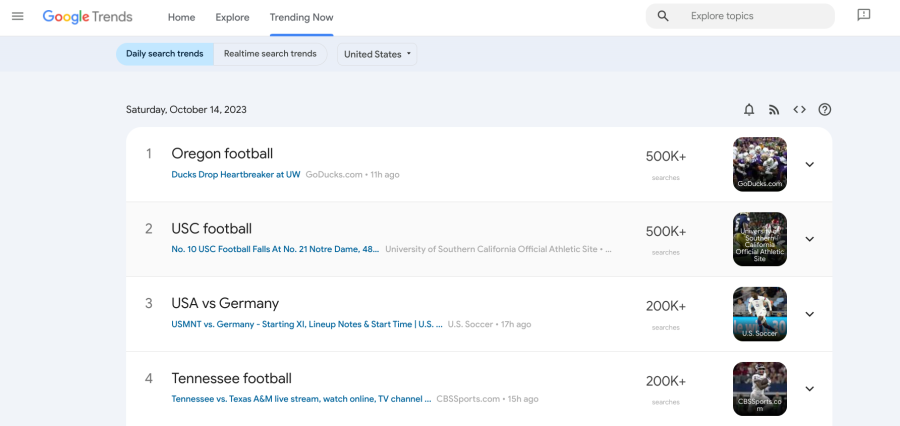Switch to Realtime search trends
This screenshot has width=900, height=426.
pos(270,54)
